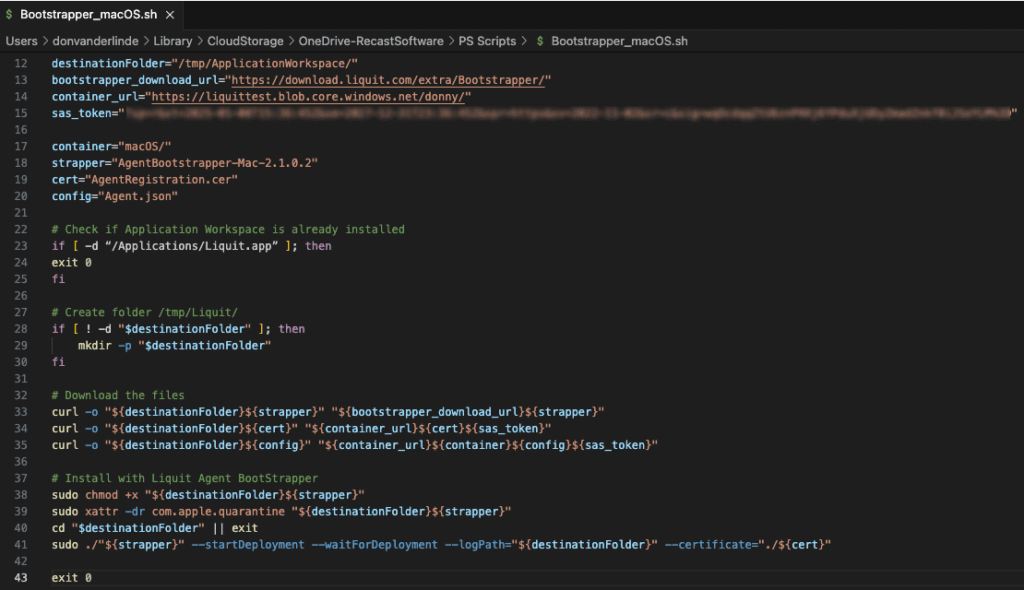Viewport: 1024px width, 590px height.
Task: Click the final 'exit 0' statement
Action: point(70,577)
